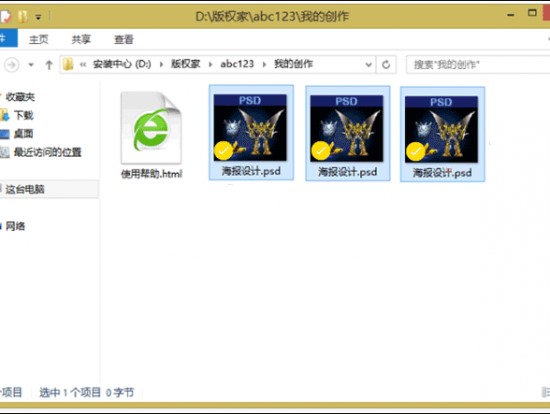Go to 版权家 breadcrumb folder
The width and height of the screenshot is (550, 414).
click(186, 64)
